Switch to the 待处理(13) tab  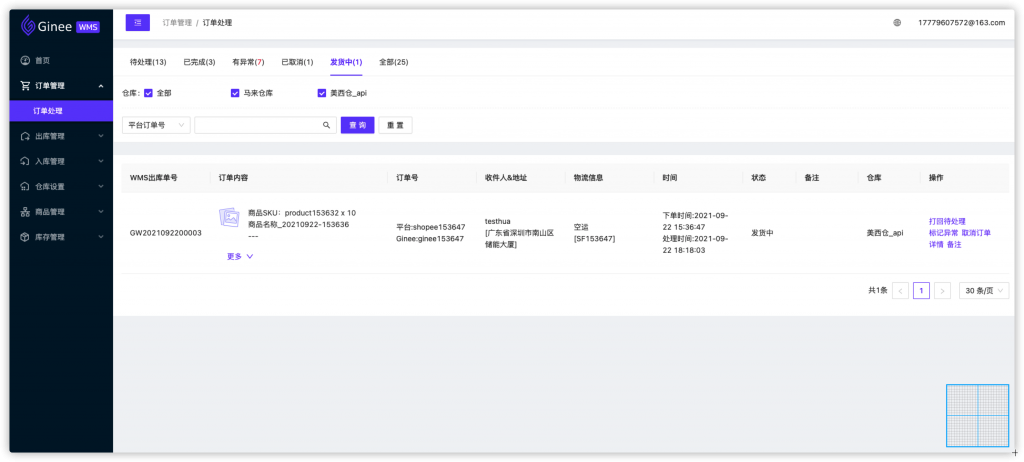[x=148, y=62]
